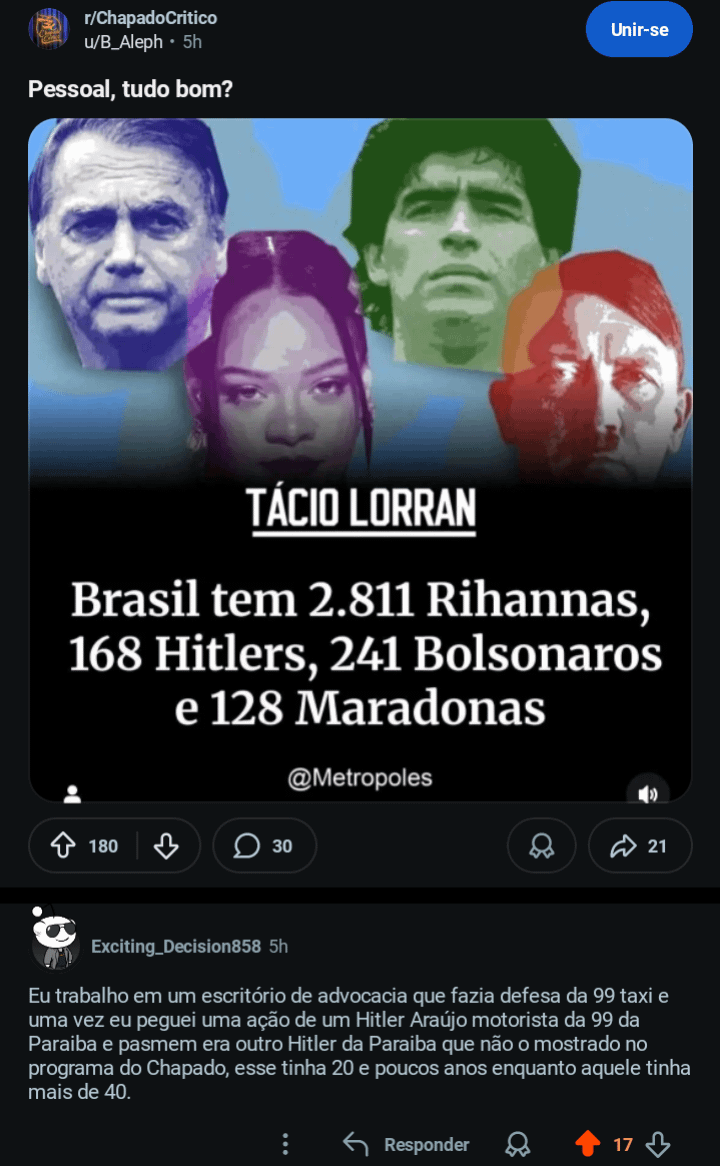Join the community with Unir-se button
720x1166 pixels.
click(639, 30)
